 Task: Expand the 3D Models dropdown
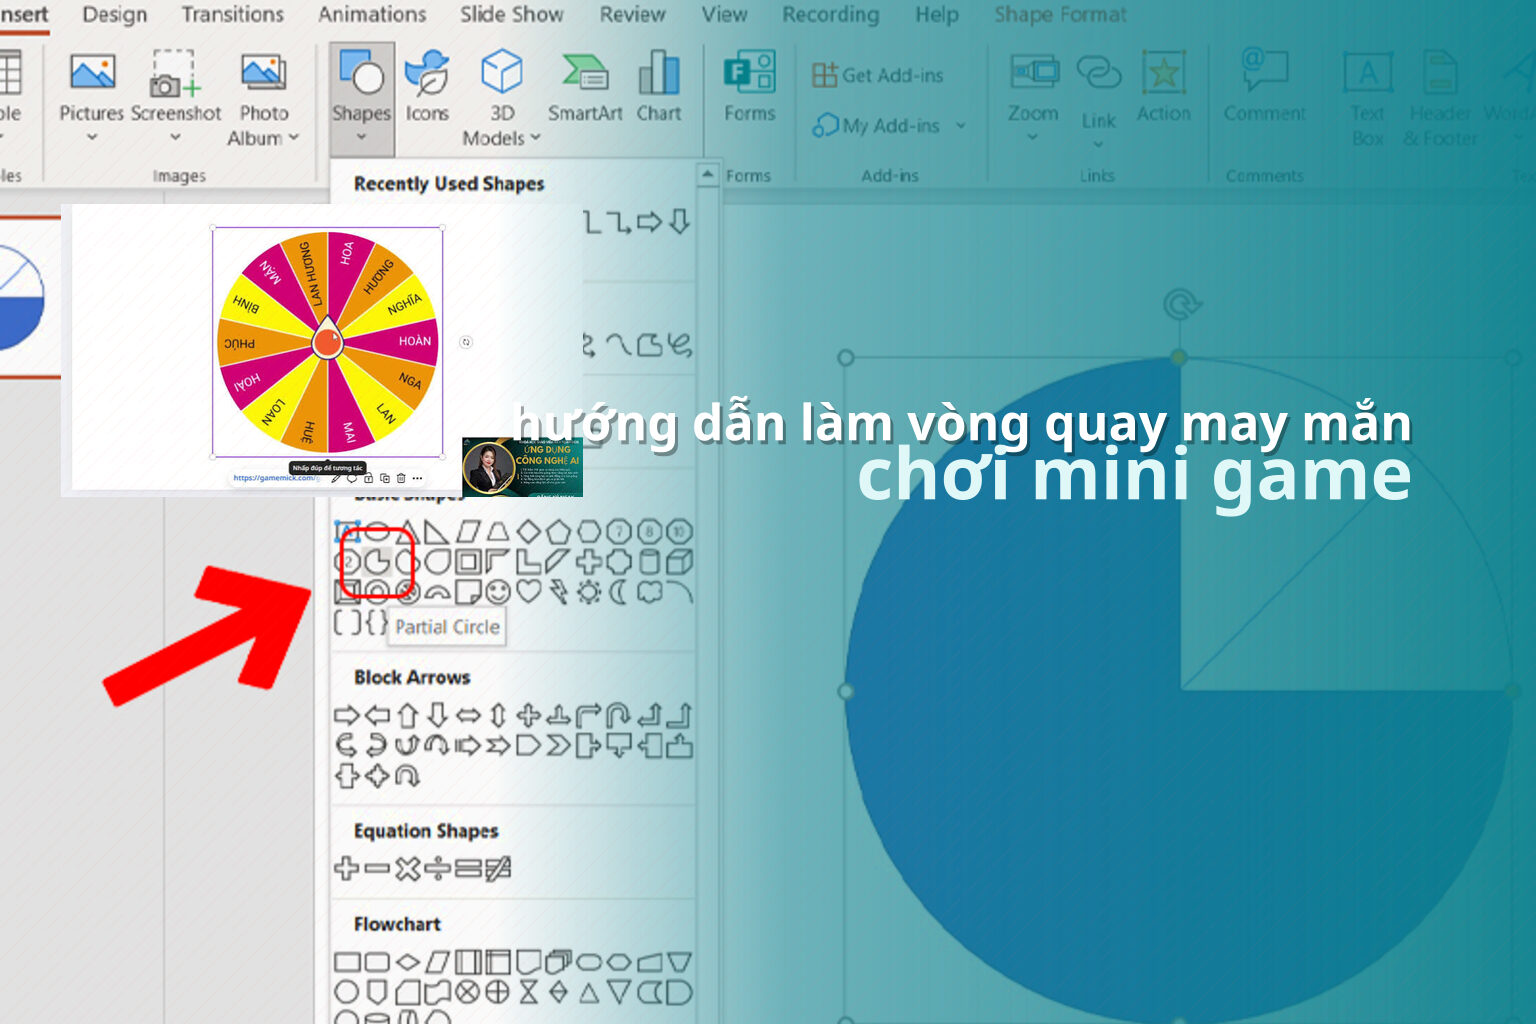click(x=535, y=138)
